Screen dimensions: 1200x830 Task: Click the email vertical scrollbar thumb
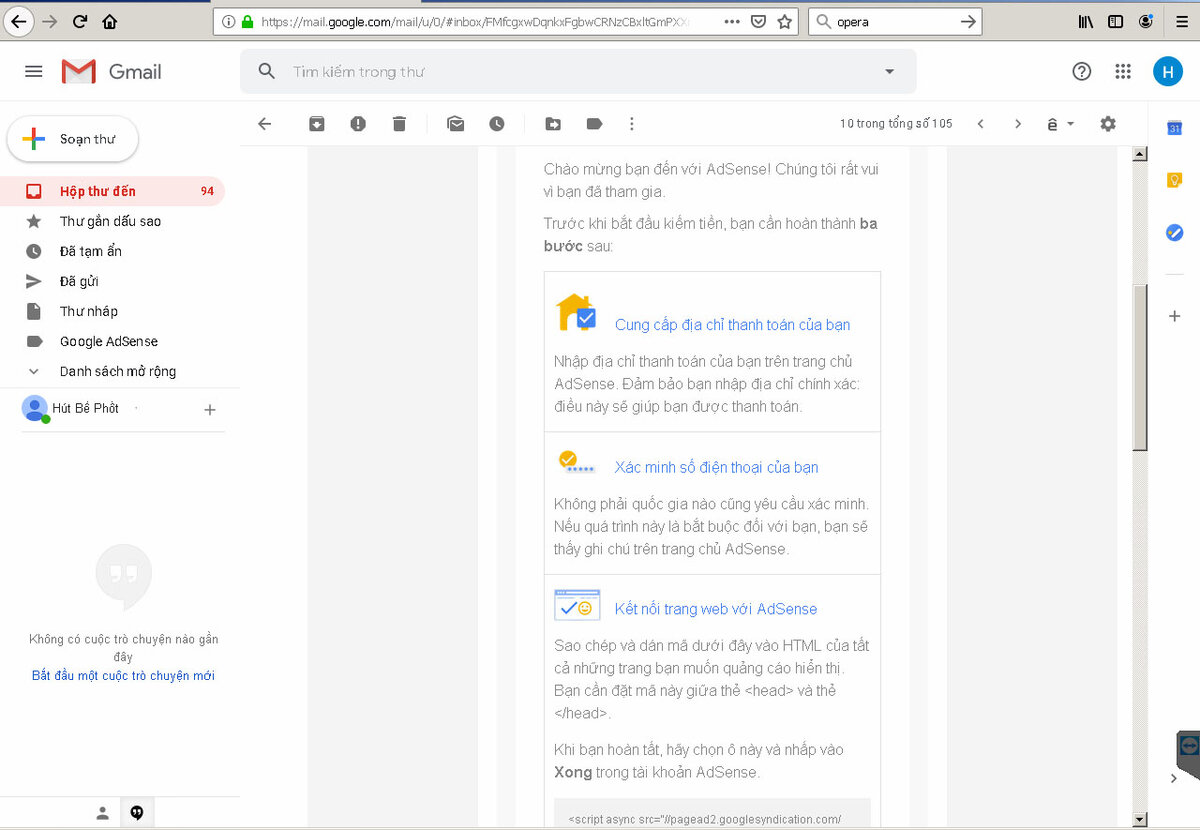(x=1139, y=368)
